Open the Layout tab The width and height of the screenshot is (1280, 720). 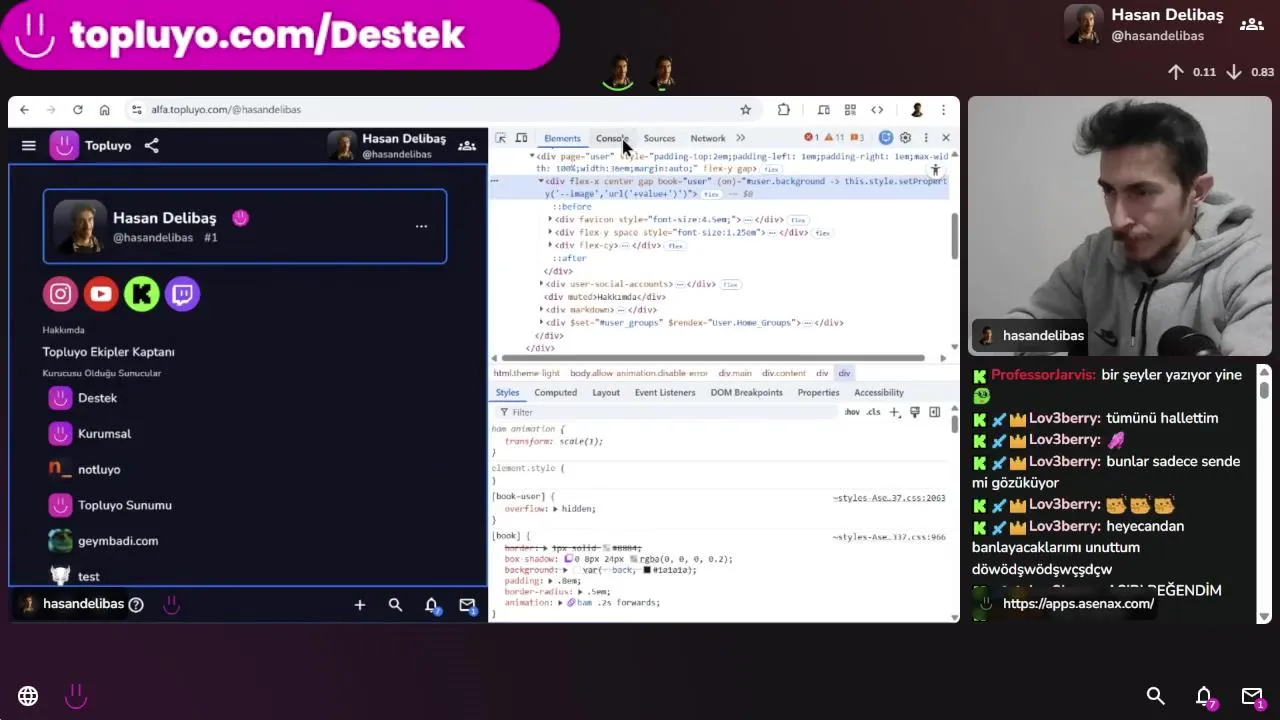point(606,392)
